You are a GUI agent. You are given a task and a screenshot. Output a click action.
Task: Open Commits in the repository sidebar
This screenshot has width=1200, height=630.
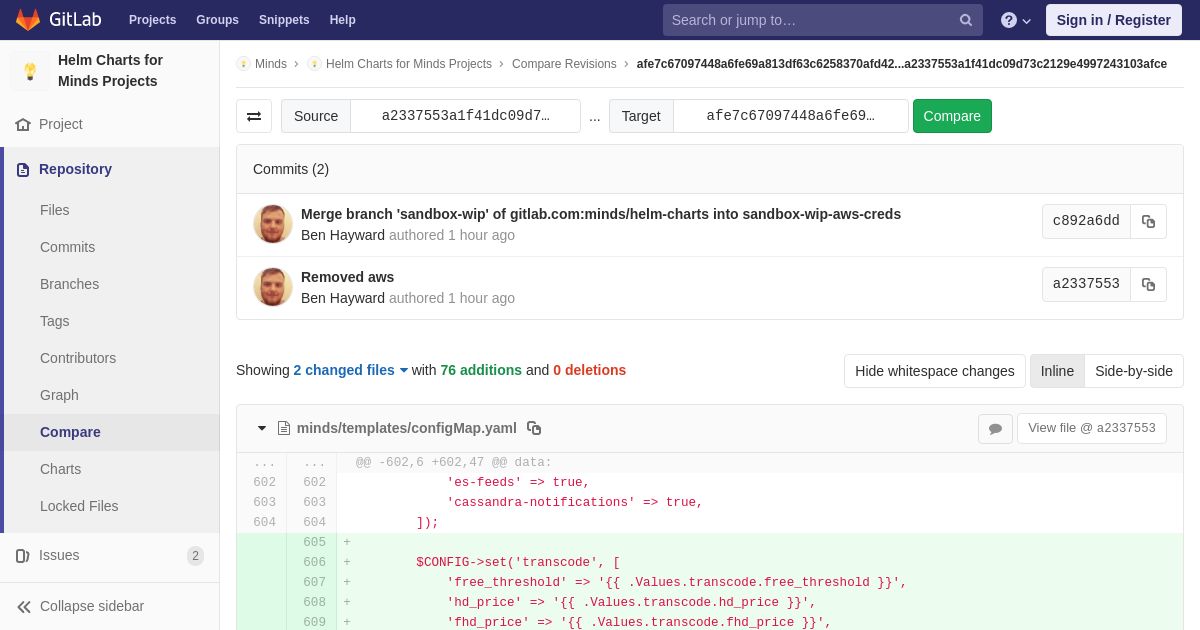pos(68,247)
